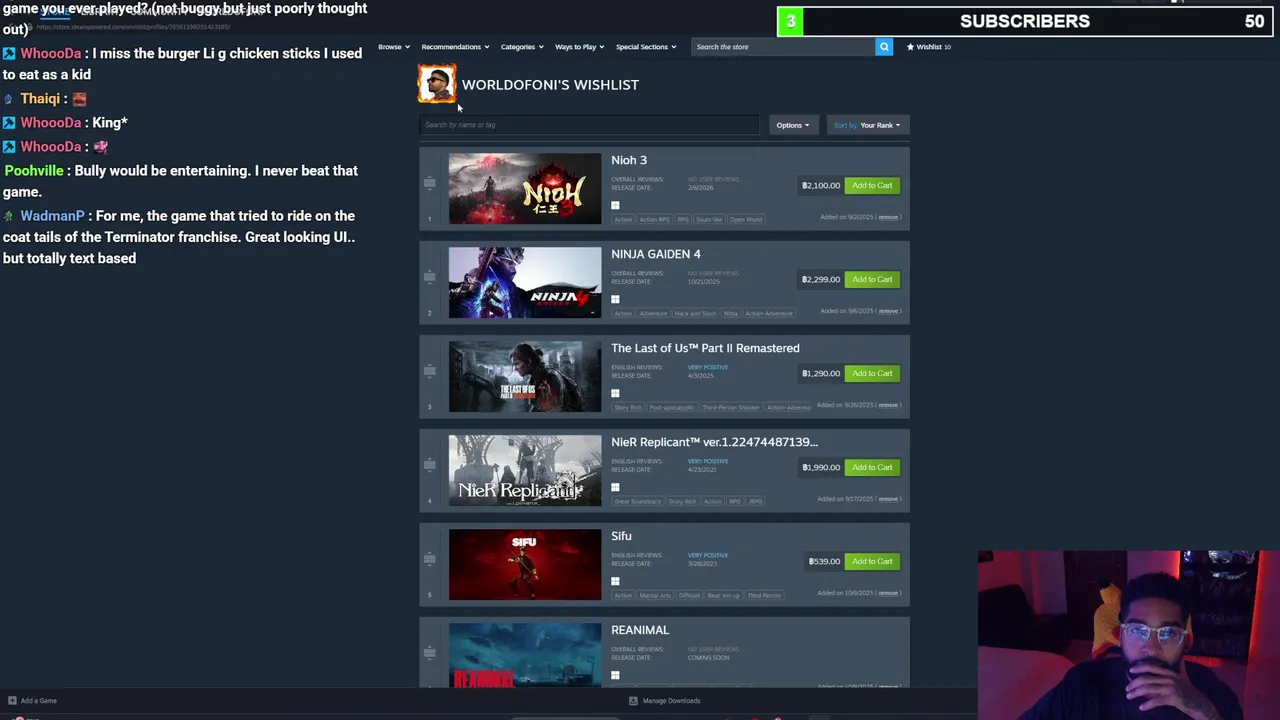Click the Post-apocalyptic tag on Last of Us
Viewport: 1280px width, 720px height.
coord(671,407)
